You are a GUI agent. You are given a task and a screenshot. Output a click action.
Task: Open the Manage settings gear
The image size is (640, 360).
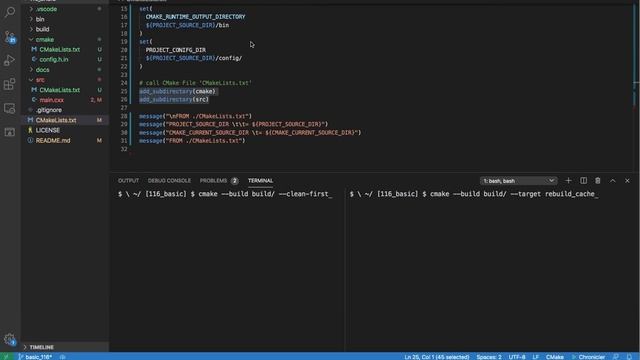point(9,339)
